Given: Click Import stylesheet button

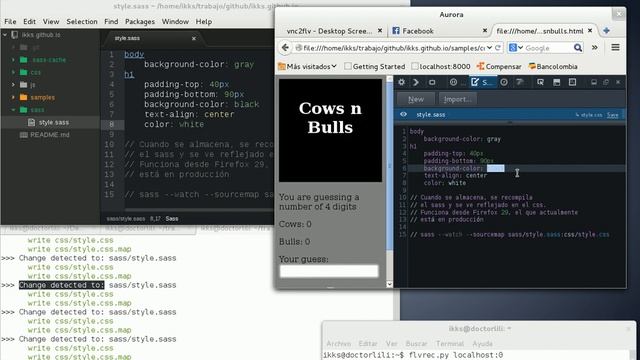Looking at the screenshot, I should [x=458, y=99].
